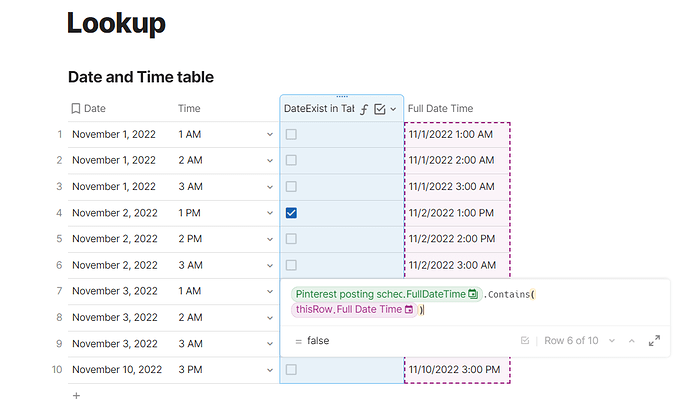Select the Full Date Time column header
This screenshot has width=690, height=407.
(x=440, y=109)
